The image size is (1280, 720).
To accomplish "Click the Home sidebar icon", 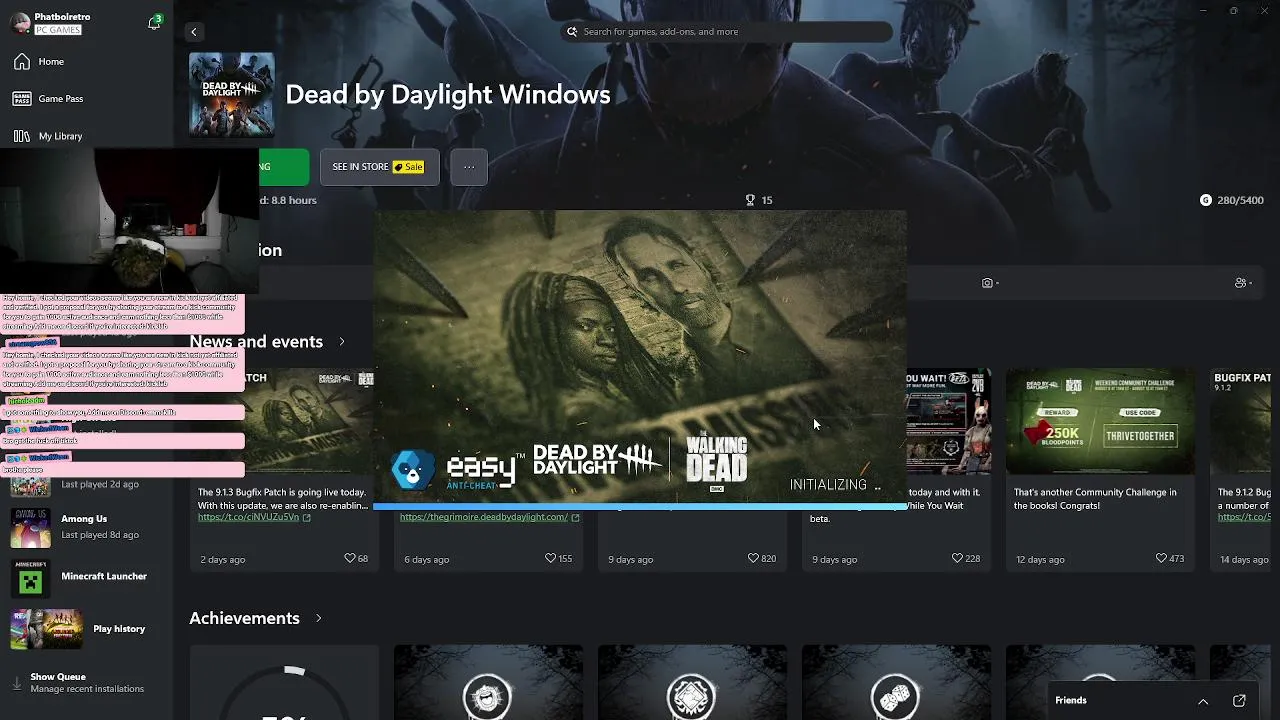I will pos(22,62).
